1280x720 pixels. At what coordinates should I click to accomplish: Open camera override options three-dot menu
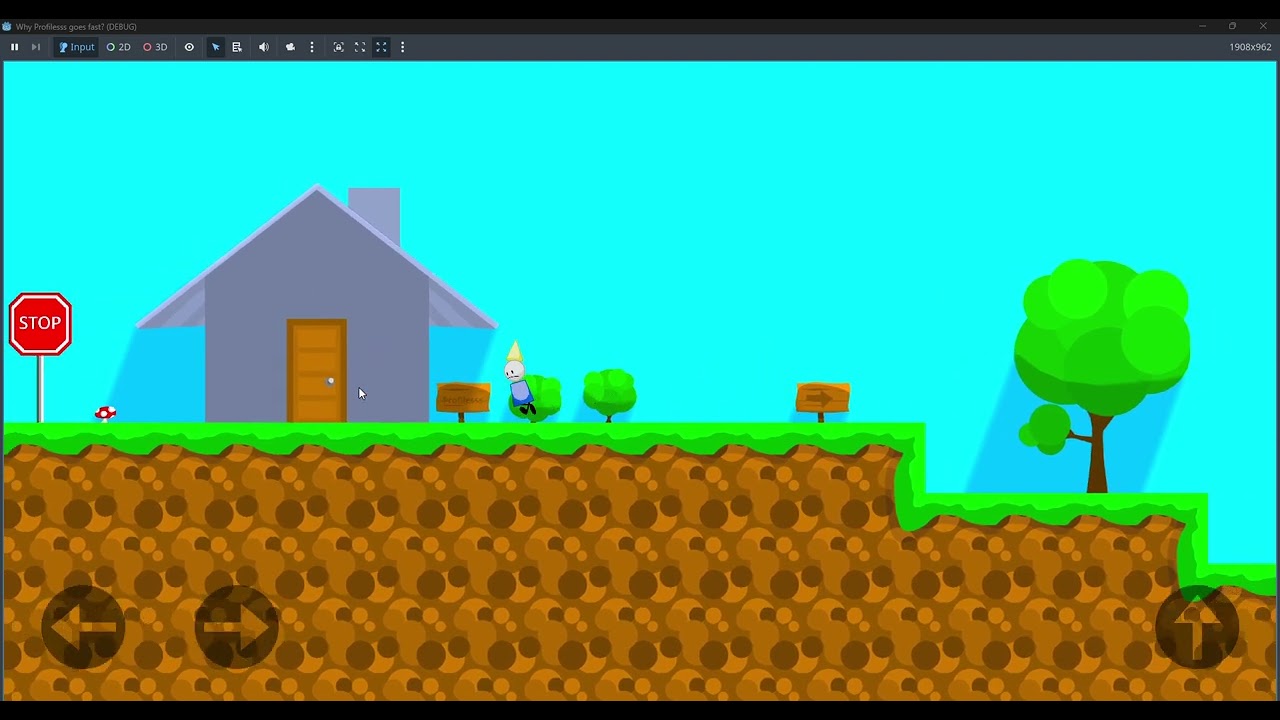tap(312, 47)
